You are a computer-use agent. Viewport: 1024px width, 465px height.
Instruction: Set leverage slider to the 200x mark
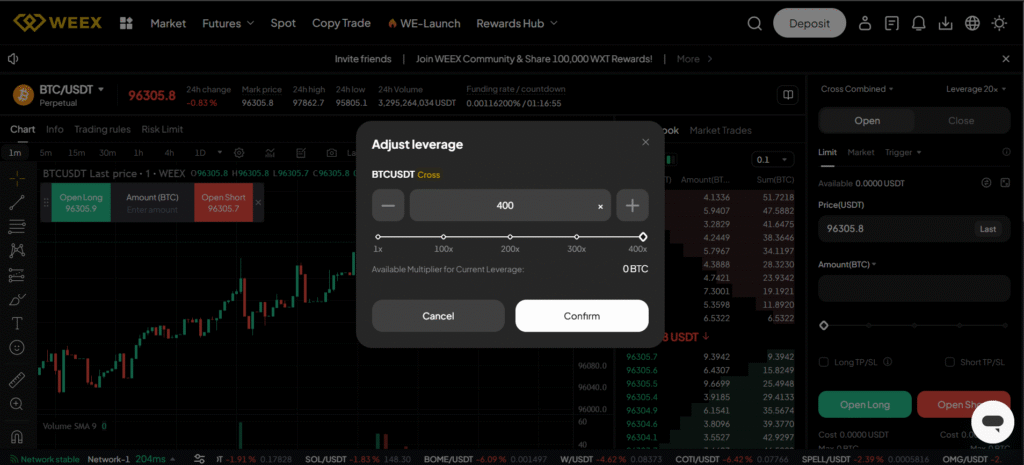click(x=510, y=237)
